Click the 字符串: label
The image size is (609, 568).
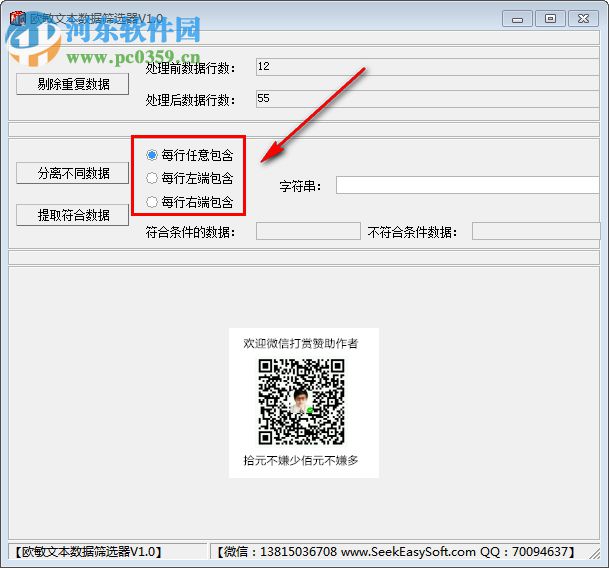[300, 186]
